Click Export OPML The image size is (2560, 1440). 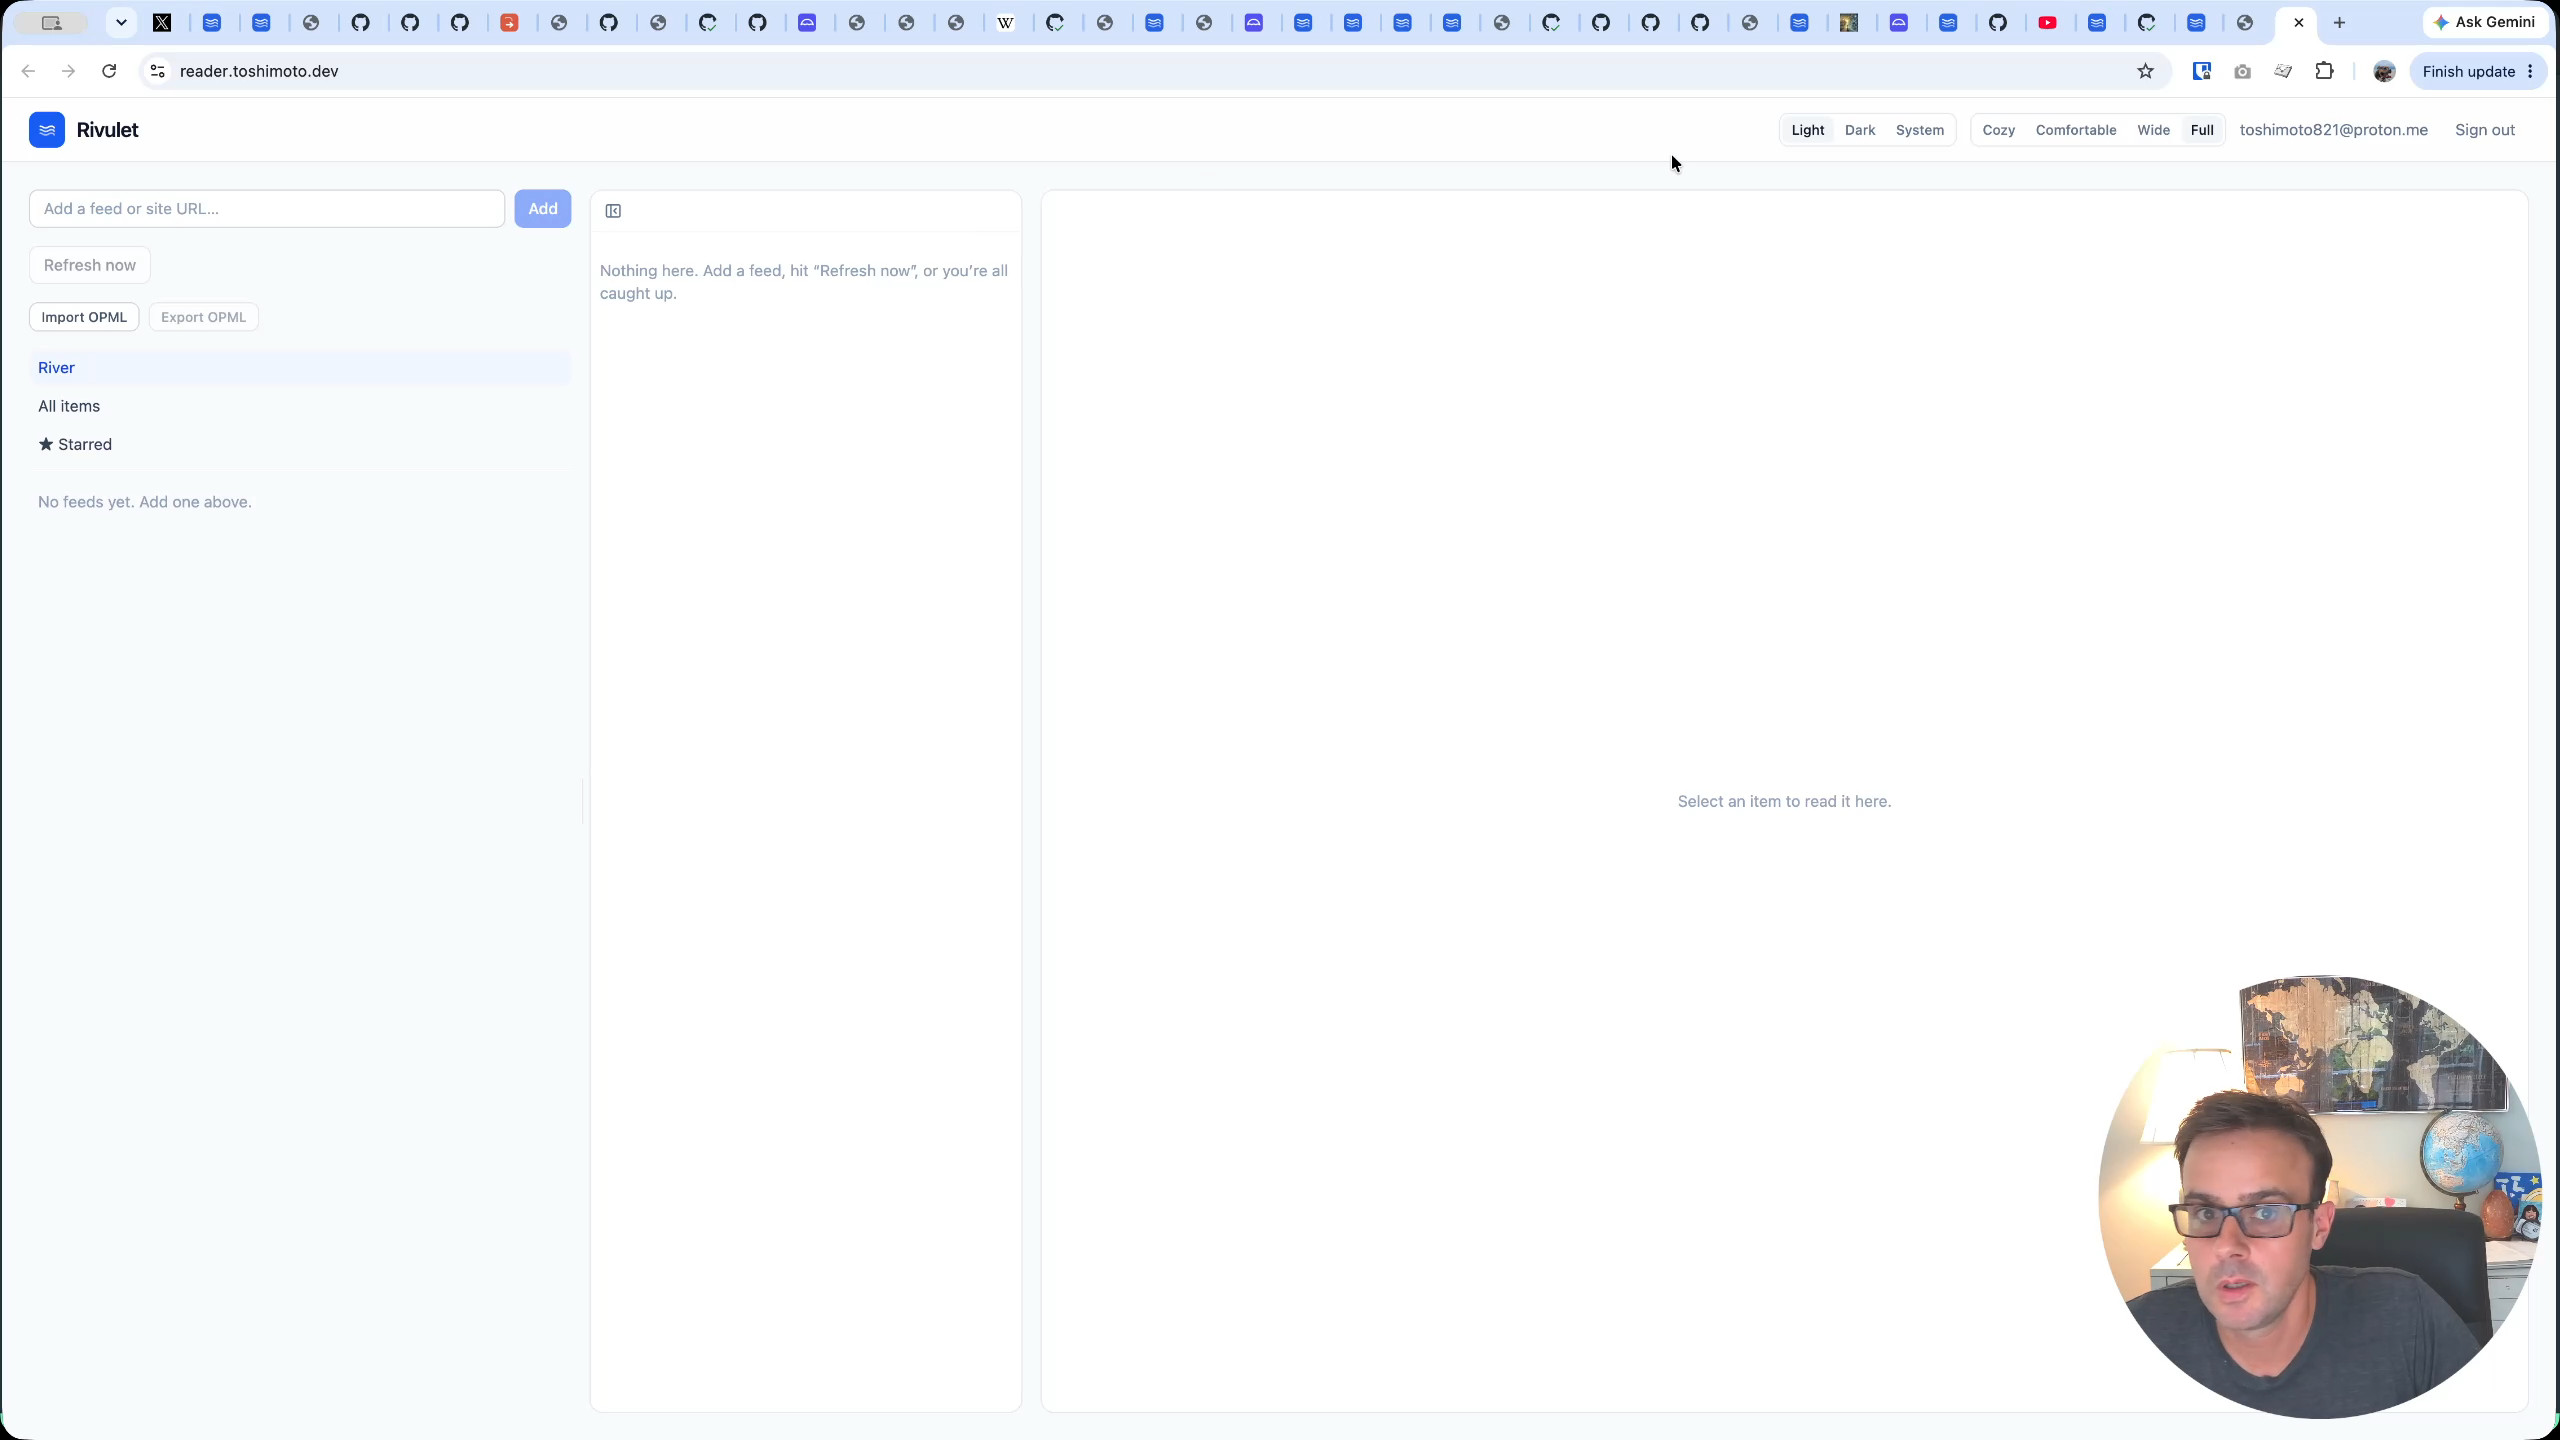(x=203, y=317)
